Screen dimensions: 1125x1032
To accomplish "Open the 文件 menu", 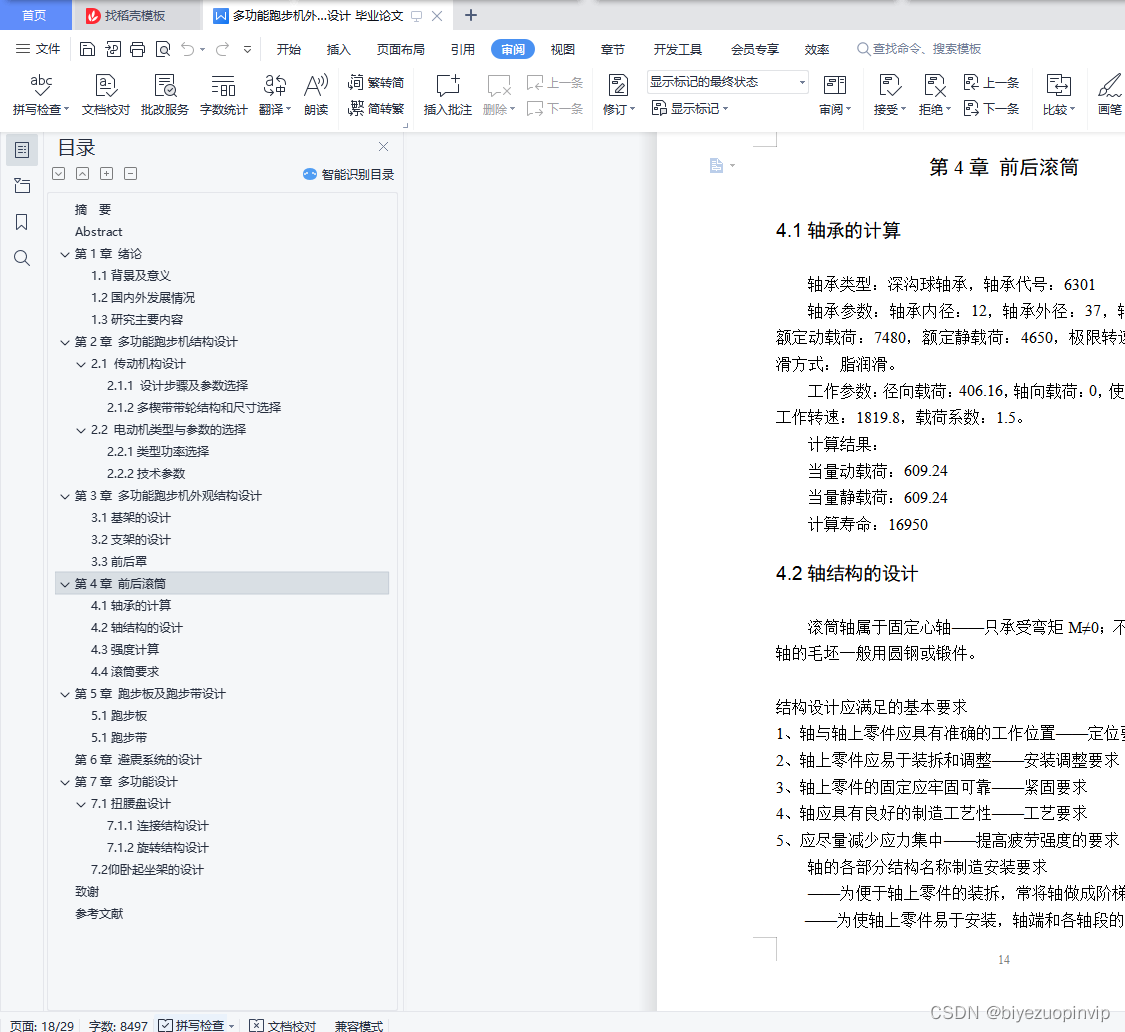I will point(39,49).
